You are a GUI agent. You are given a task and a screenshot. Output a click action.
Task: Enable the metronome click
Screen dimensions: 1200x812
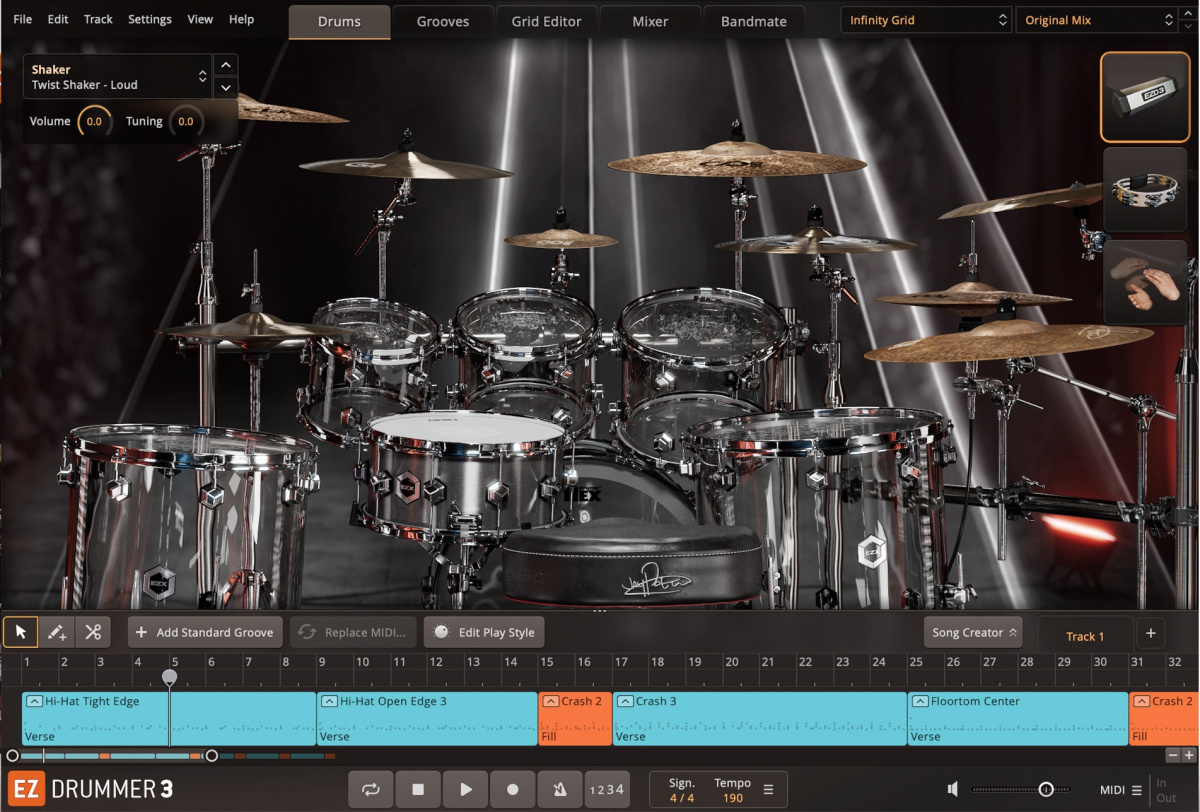coord(559,789)
